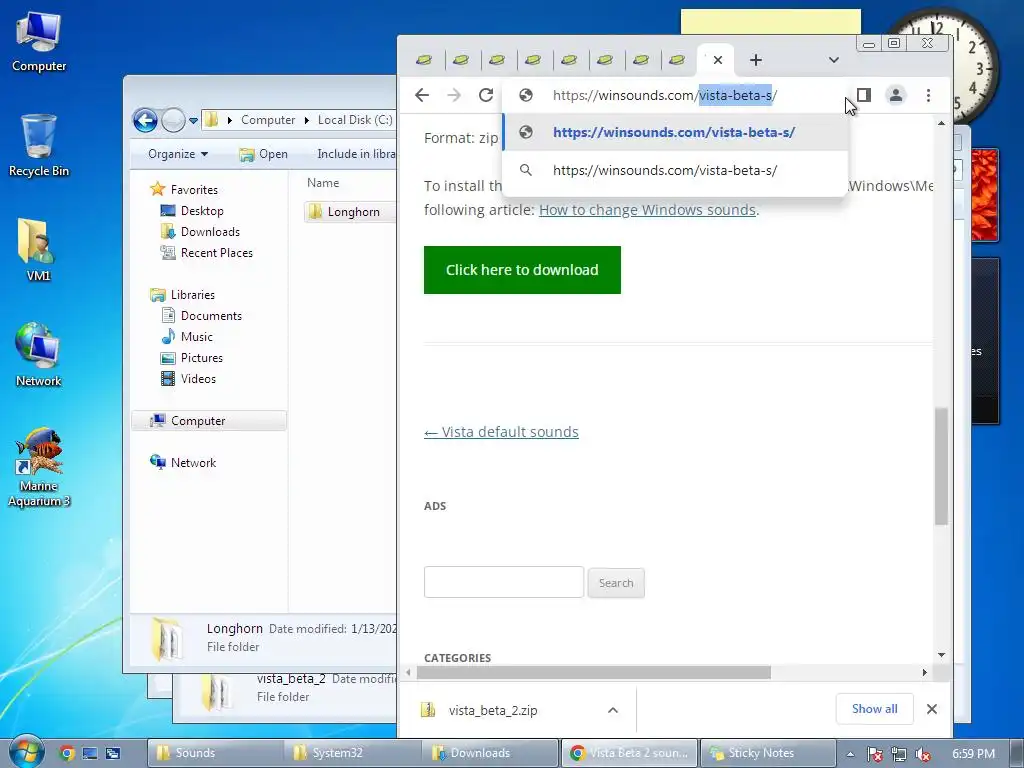Open Chrome side panel icon

864,95
